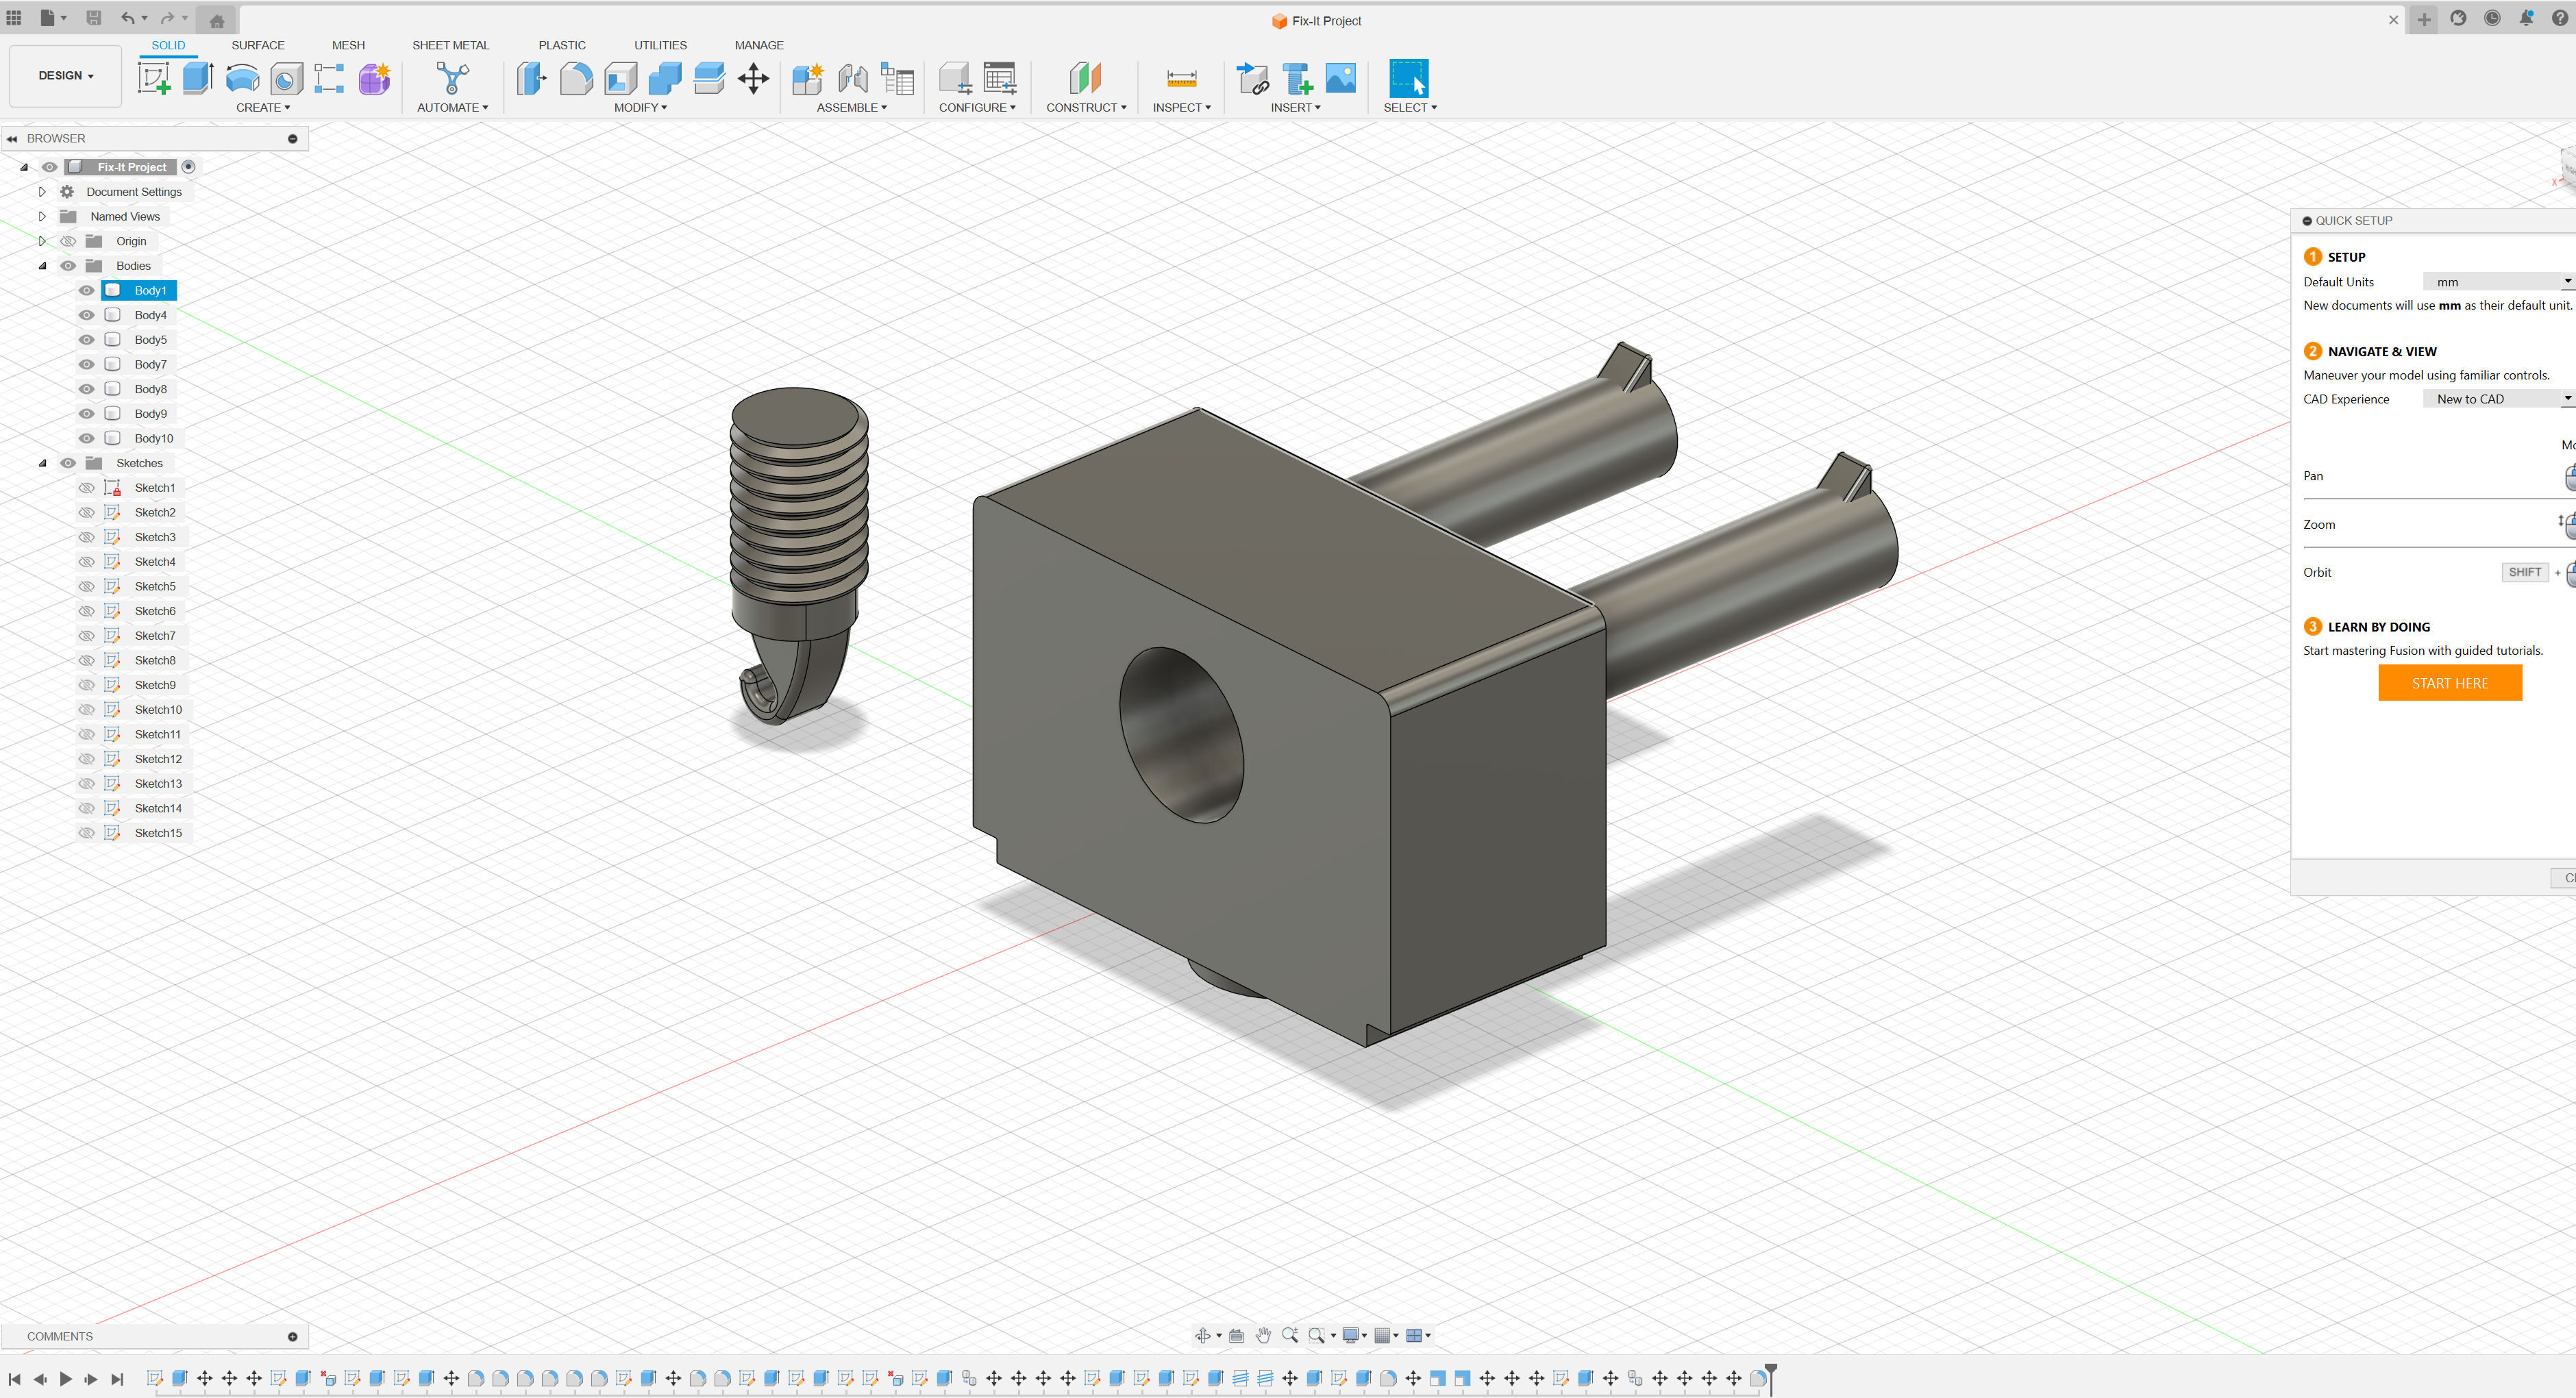Open the Insert Image tool icon

click(1340, 78)
